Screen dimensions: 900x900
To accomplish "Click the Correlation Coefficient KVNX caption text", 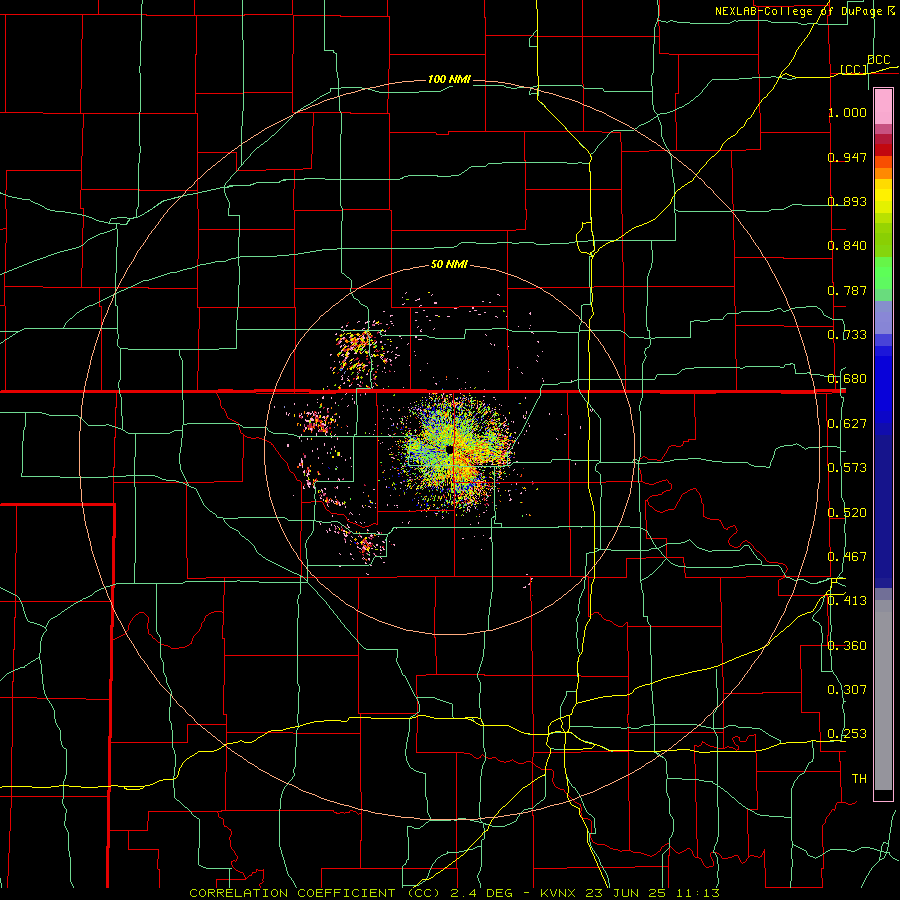I will click(x=454, y=893).
